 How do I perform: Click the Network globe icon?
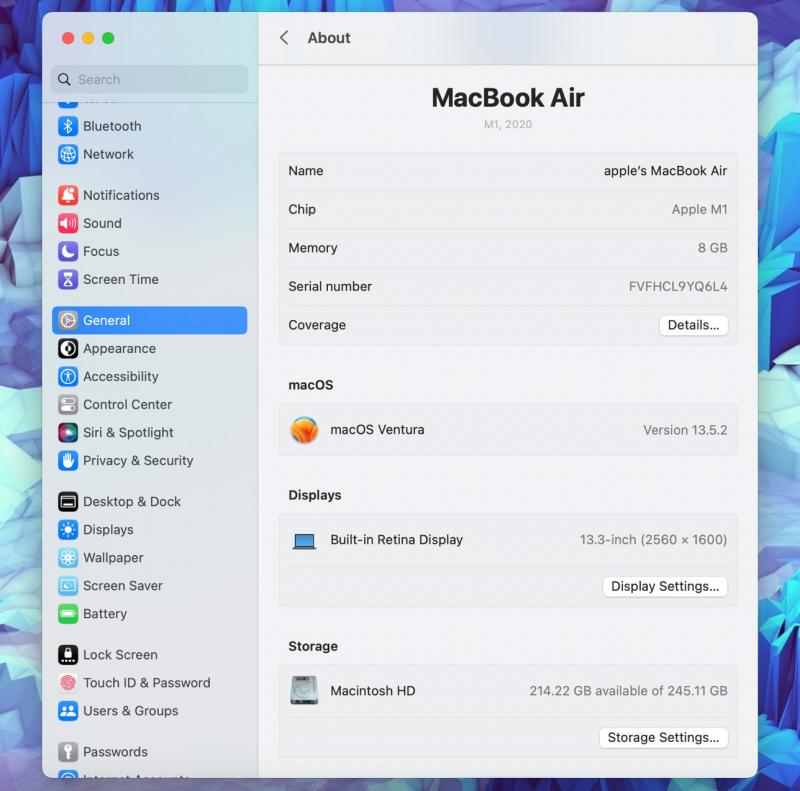coord(68,154)
